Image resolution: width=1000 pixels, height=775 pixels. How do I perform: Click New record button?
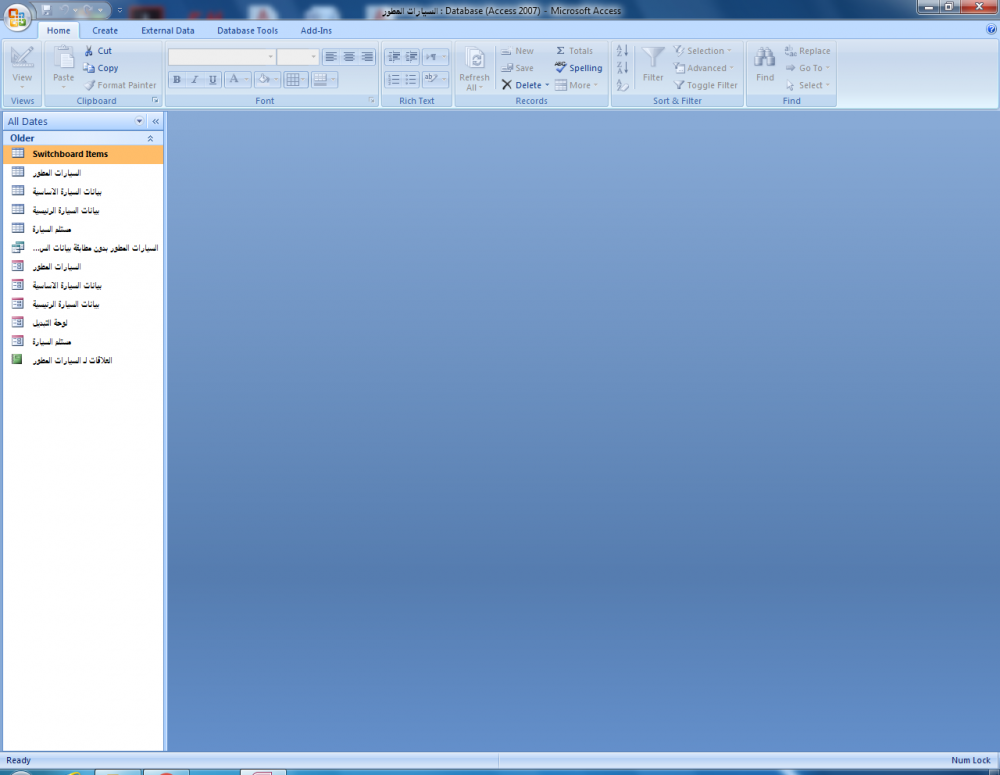coord(517,50)
